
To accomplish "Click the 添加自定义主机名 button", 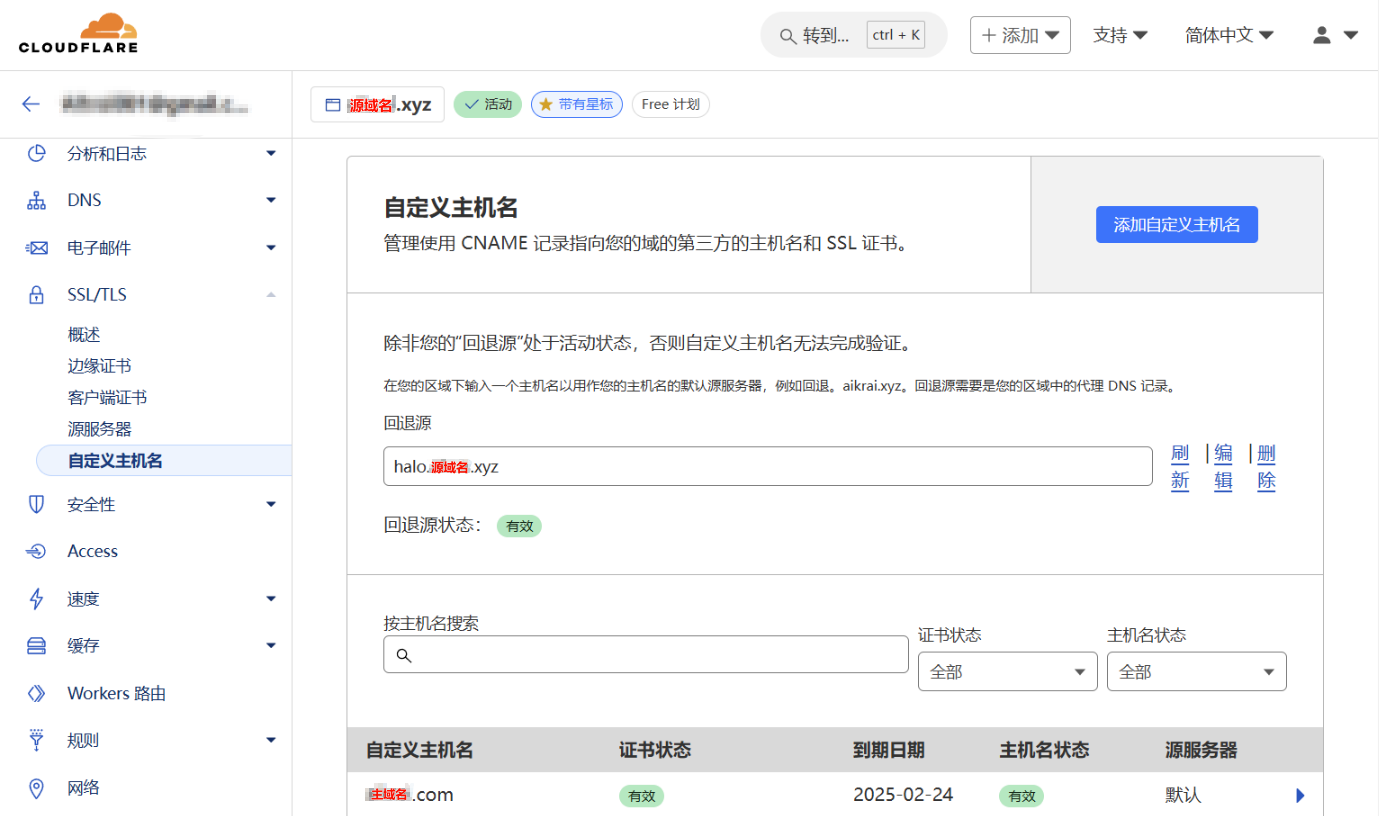I will tap(1177, 225).
